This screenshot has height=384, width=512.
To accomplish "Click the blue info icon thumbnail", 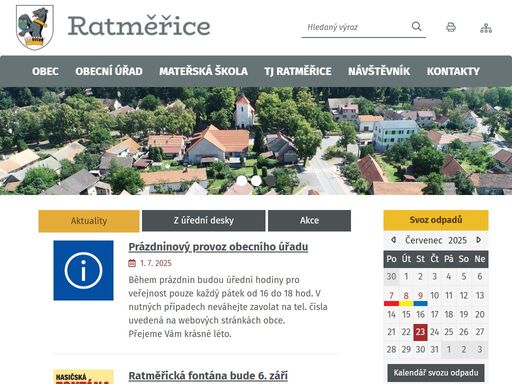I will (x=83, y=270).
